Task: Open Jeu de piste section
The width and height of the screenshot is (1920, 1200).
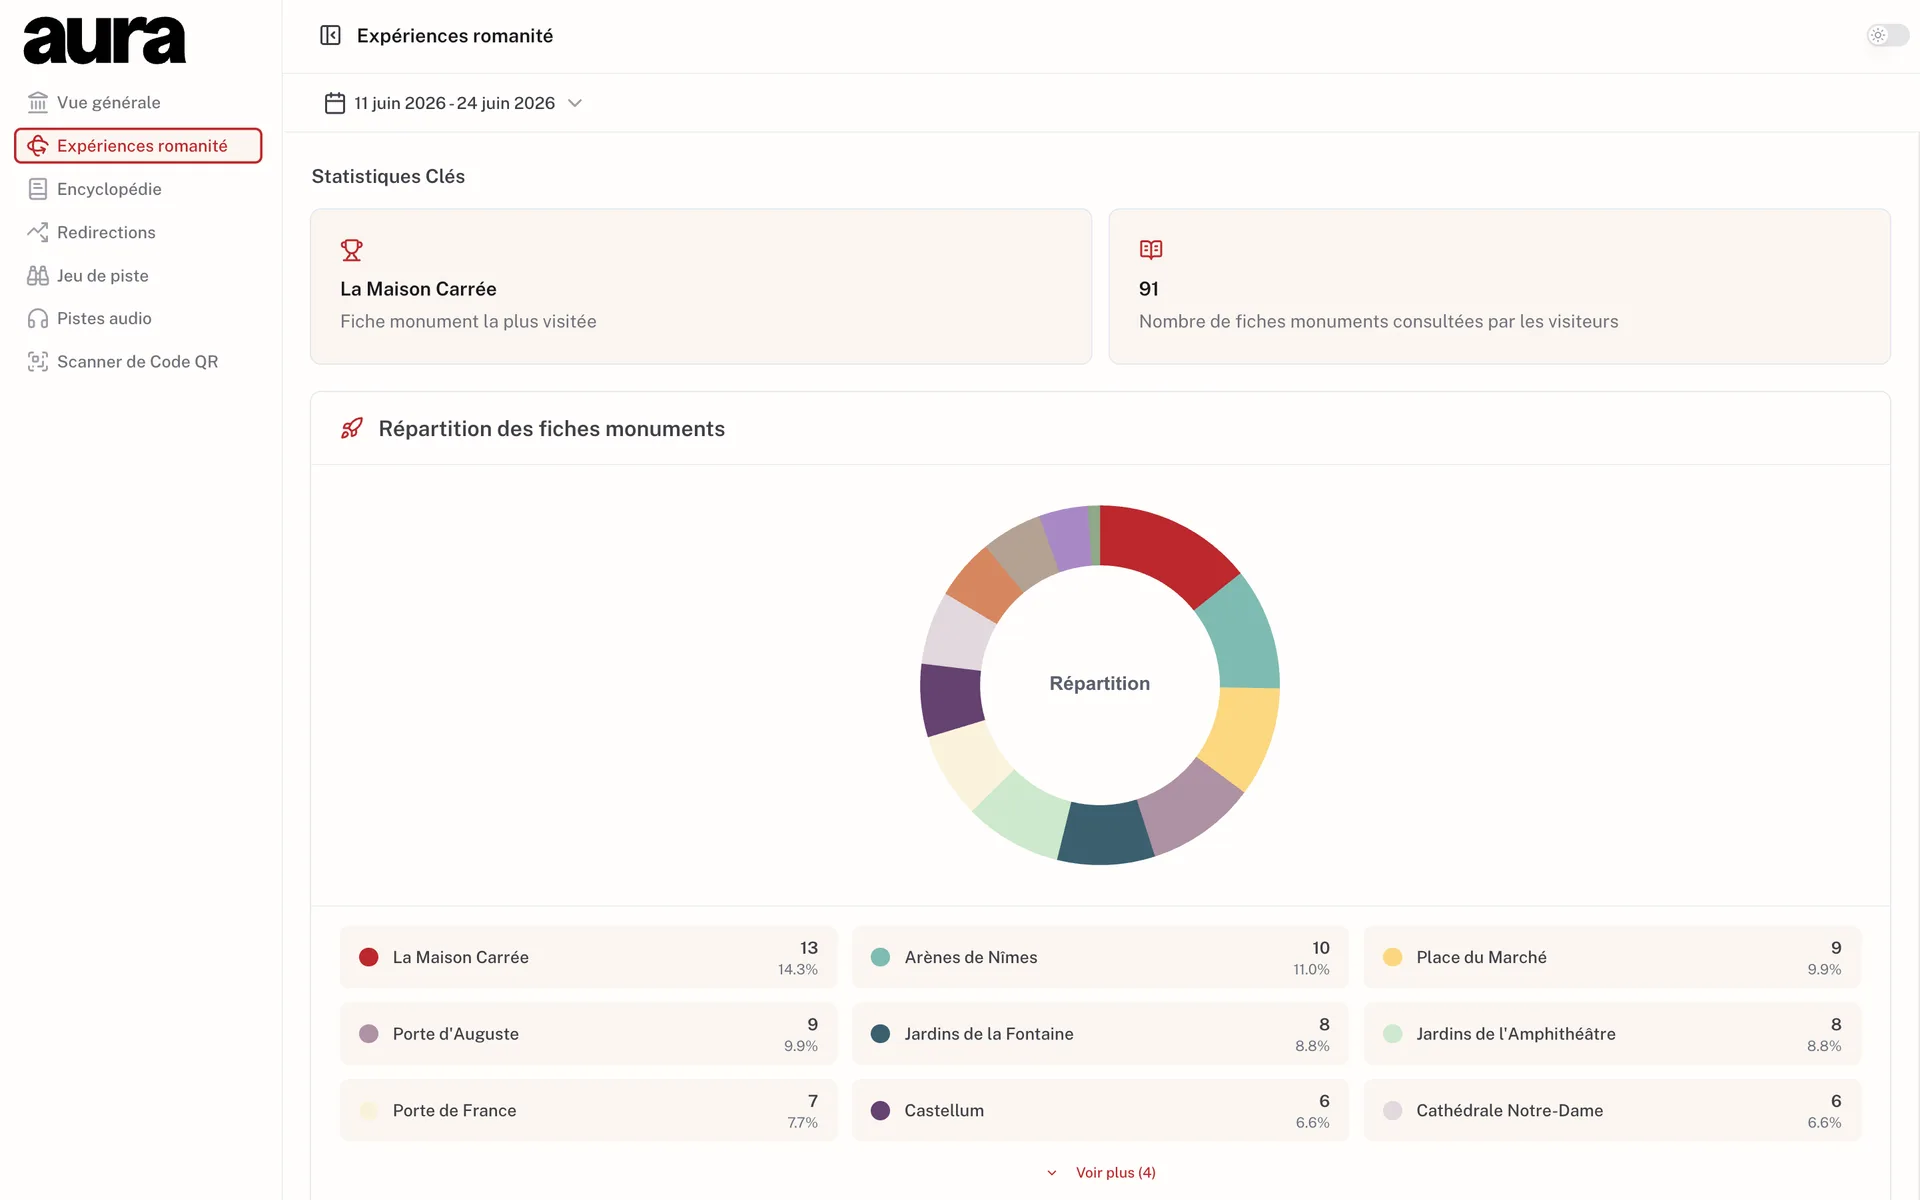Action: [138, 275]
